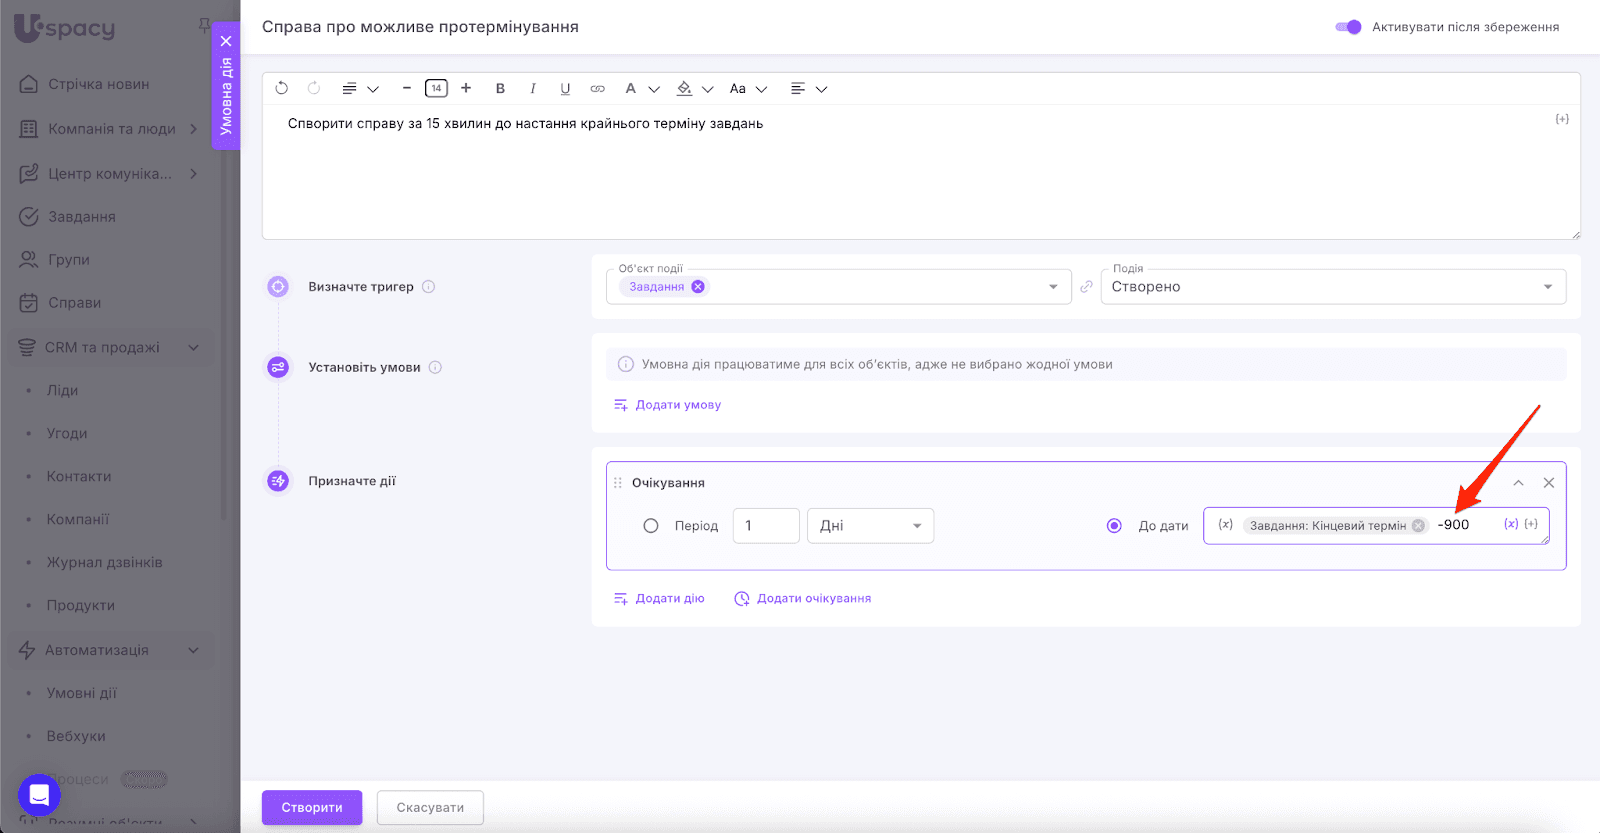Click the Додати умову link
The height and width of the screenshot is (833, 1600).
[677, 405]
